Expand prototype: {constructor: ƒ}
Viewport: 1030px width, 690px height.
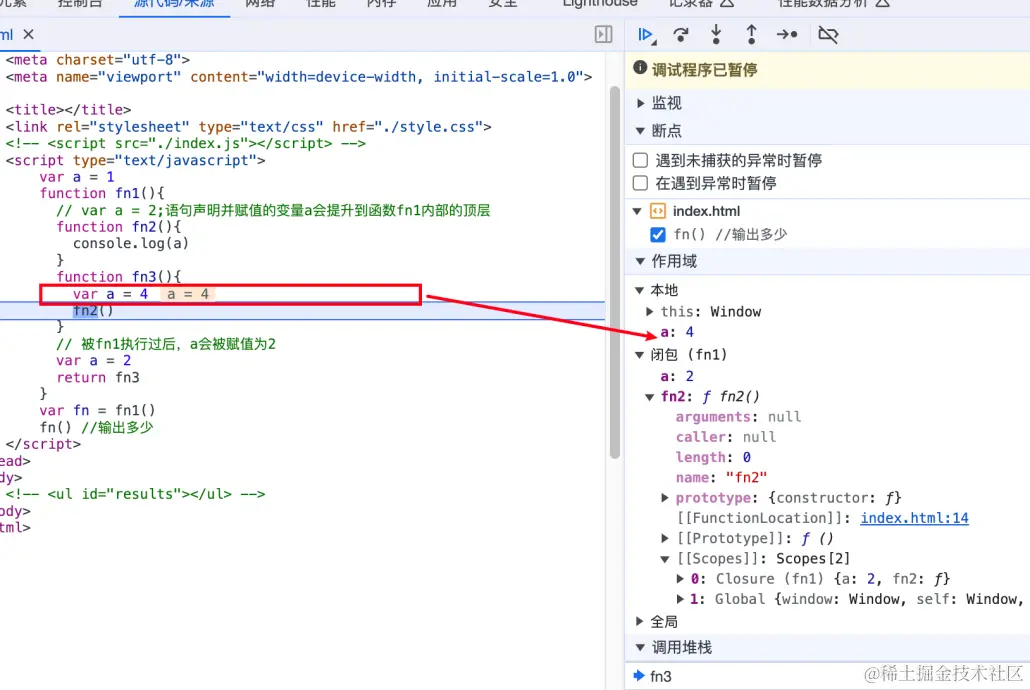(665, 497)
